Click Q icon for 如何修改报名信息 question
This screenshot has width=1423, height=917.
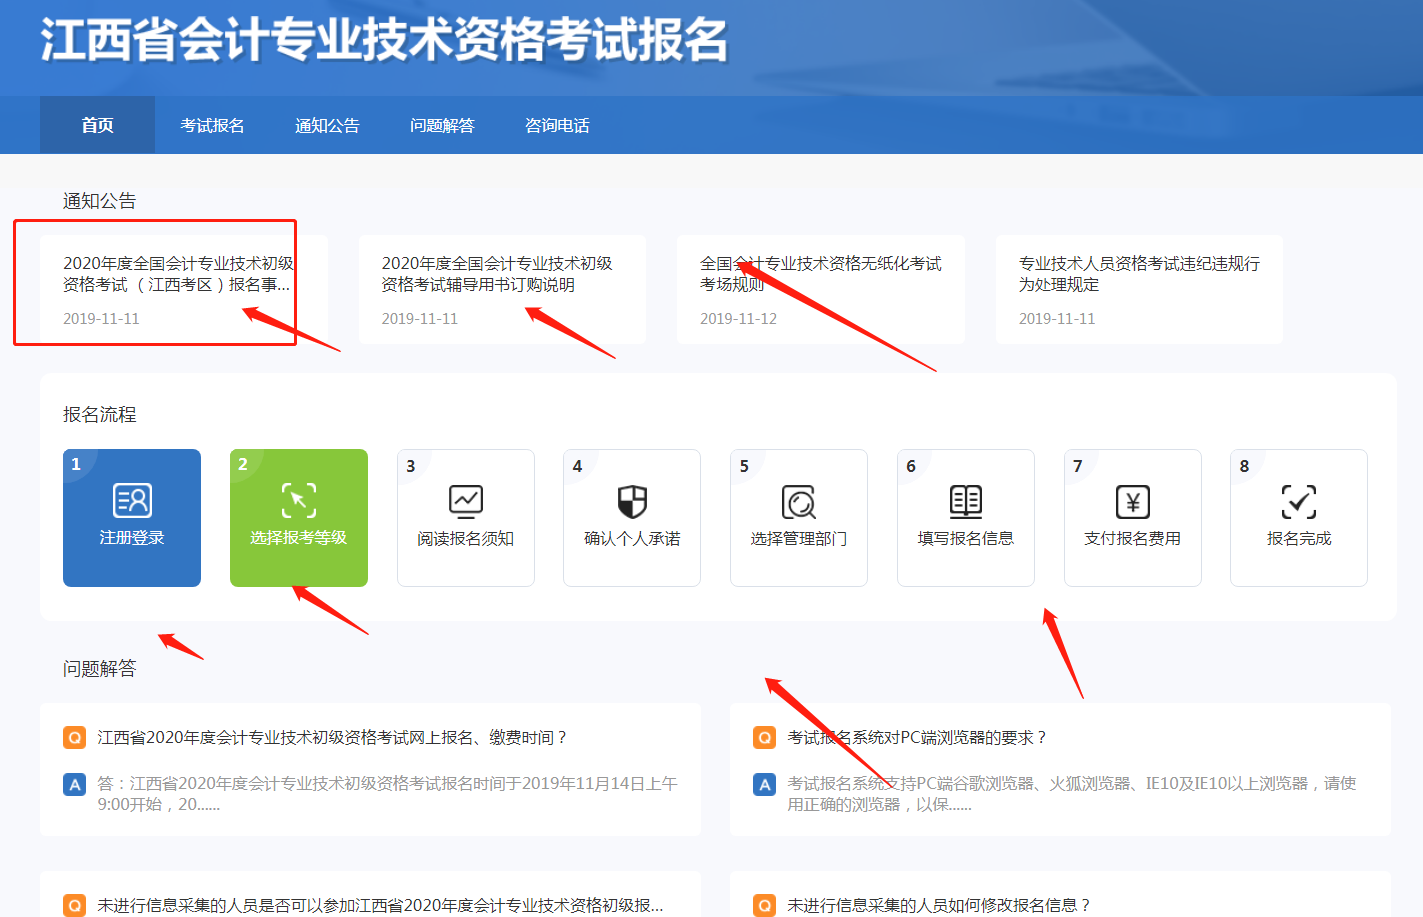point(765,905)
